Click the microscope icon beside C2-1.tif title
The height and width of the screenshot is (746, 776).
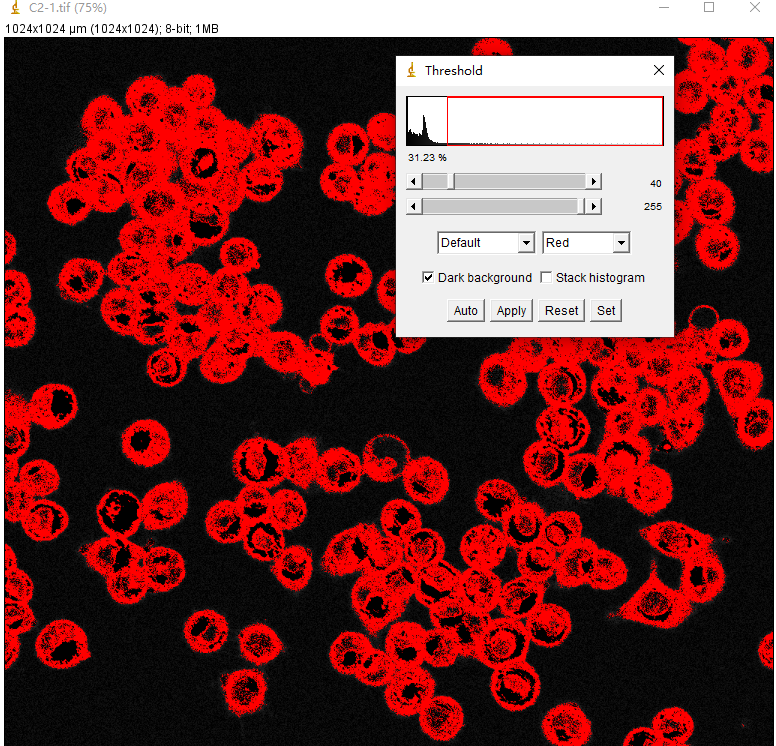(14, 7)
